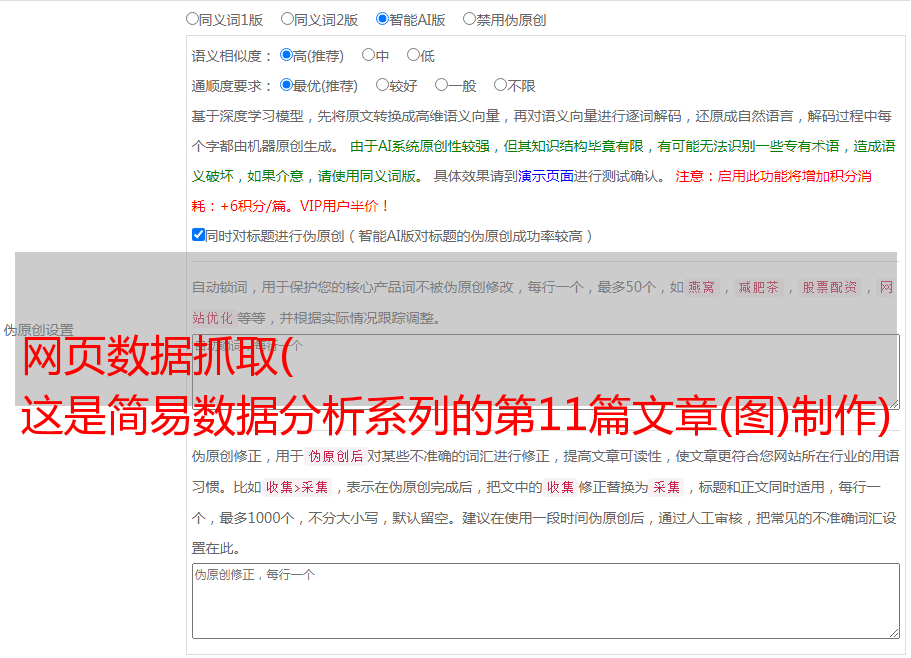Screen dimensions: 911x658
Task: Open the 演示页面 link
Action: [x=546, y=176]
